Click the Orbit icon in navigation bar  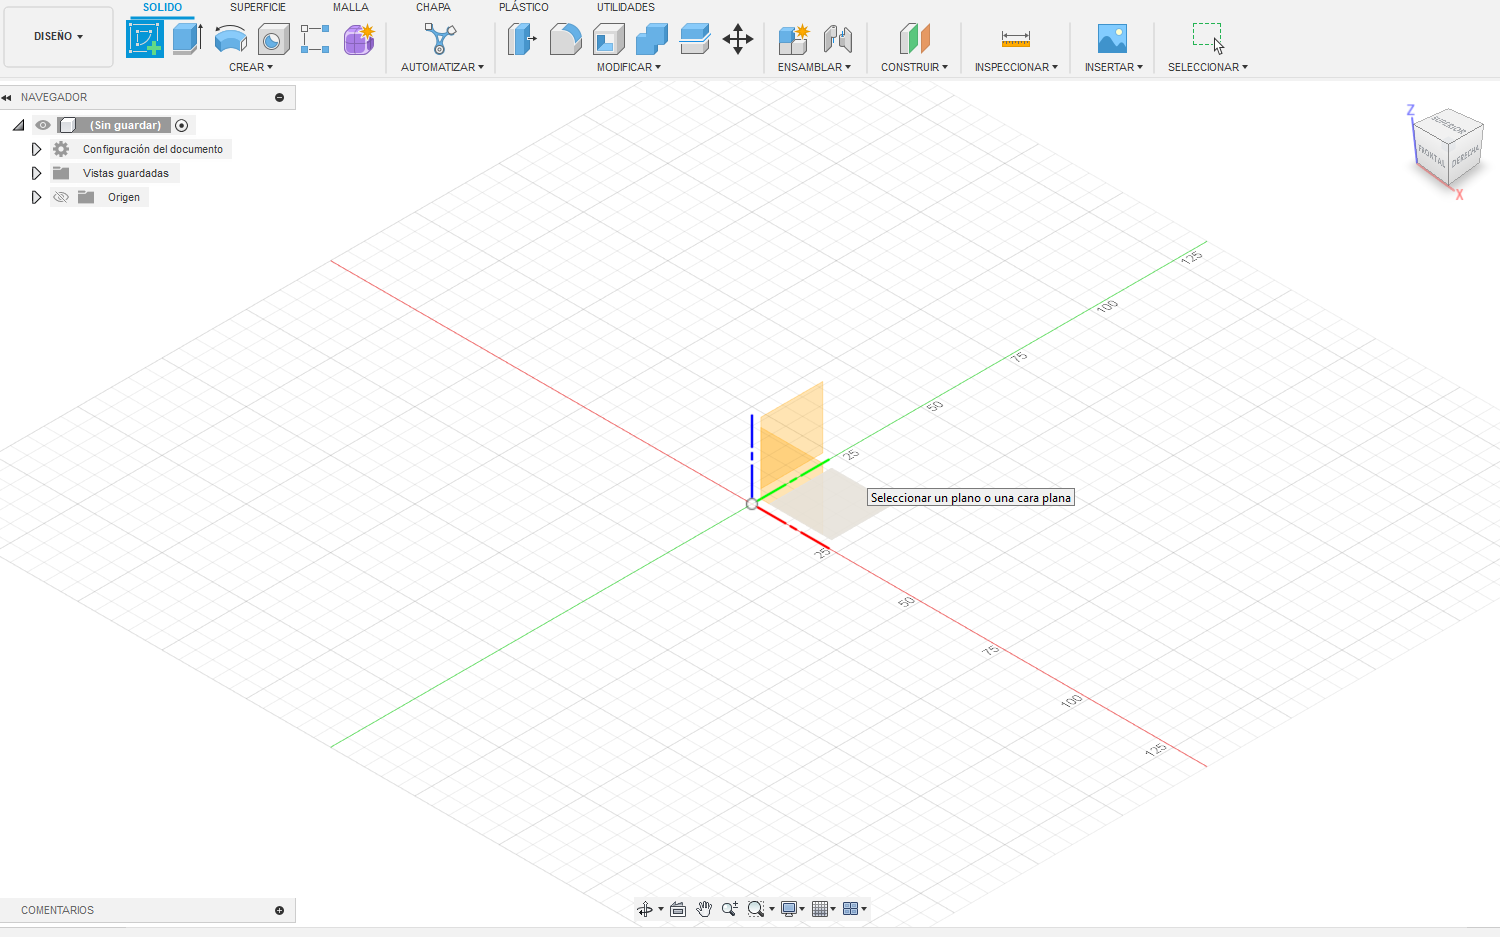point(645,909)
